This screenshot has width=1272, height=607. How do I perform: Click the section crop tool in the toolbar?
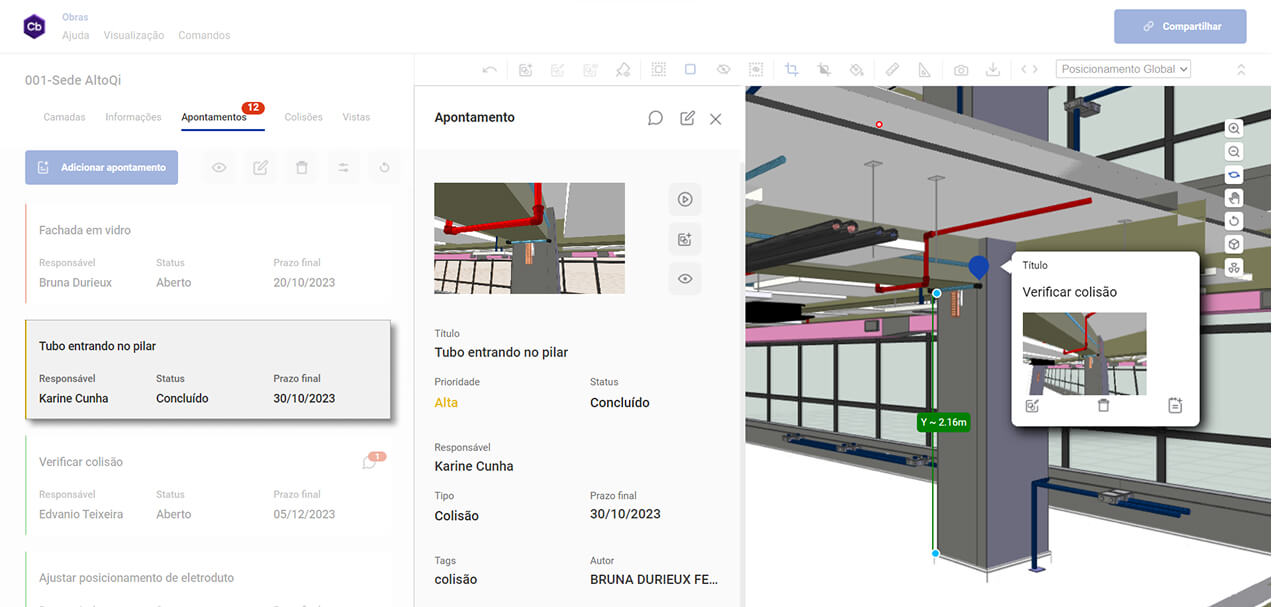coord(792,70)
